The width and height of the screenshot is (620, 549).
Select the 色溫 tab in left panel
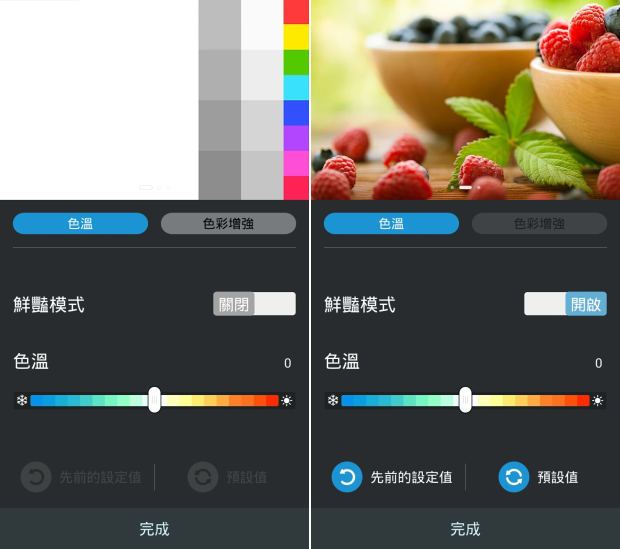tap(80, 223)
